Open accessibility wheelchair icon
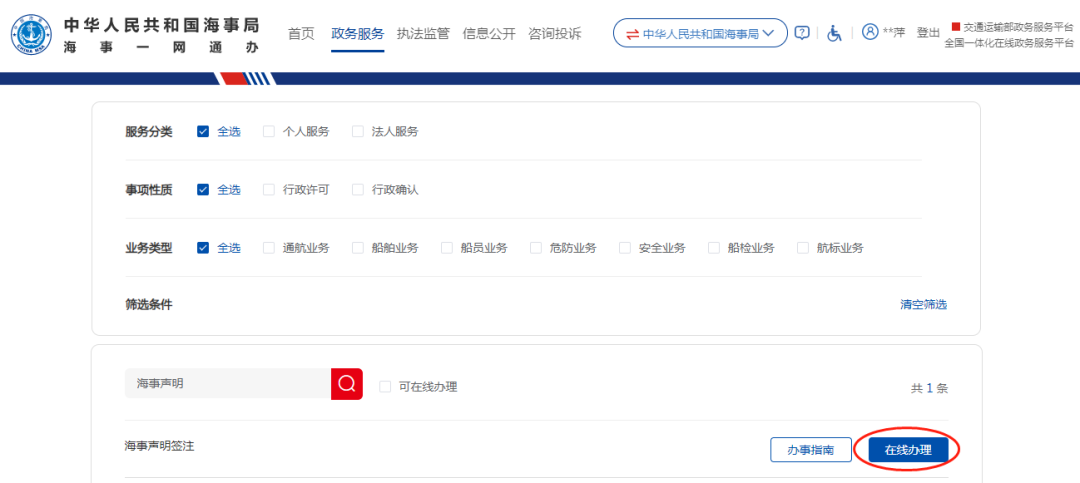 point(834,33)
